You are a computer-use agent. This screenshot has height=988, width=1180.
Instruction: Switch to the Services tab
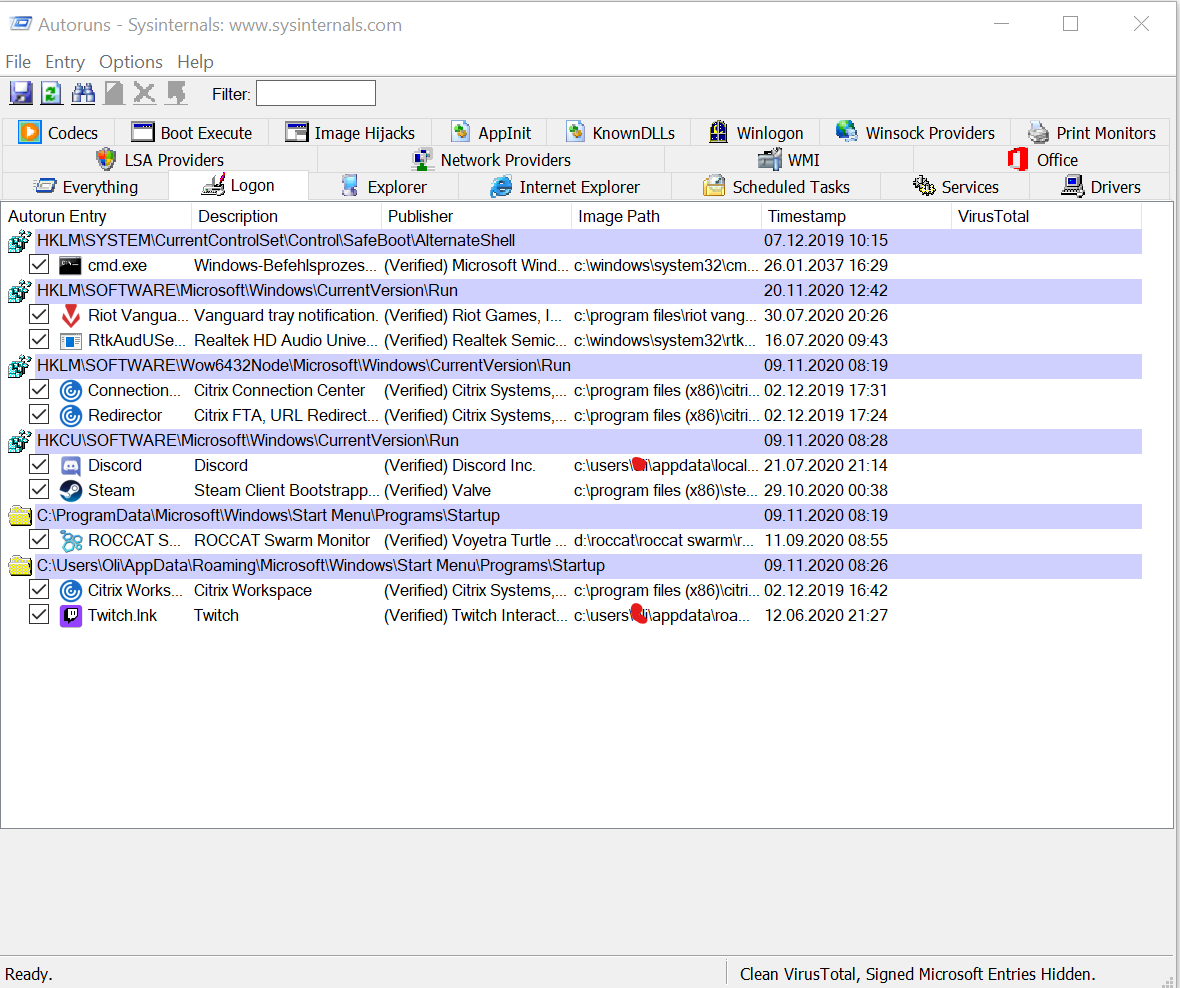pyautogui.click(x=955, y=187)
